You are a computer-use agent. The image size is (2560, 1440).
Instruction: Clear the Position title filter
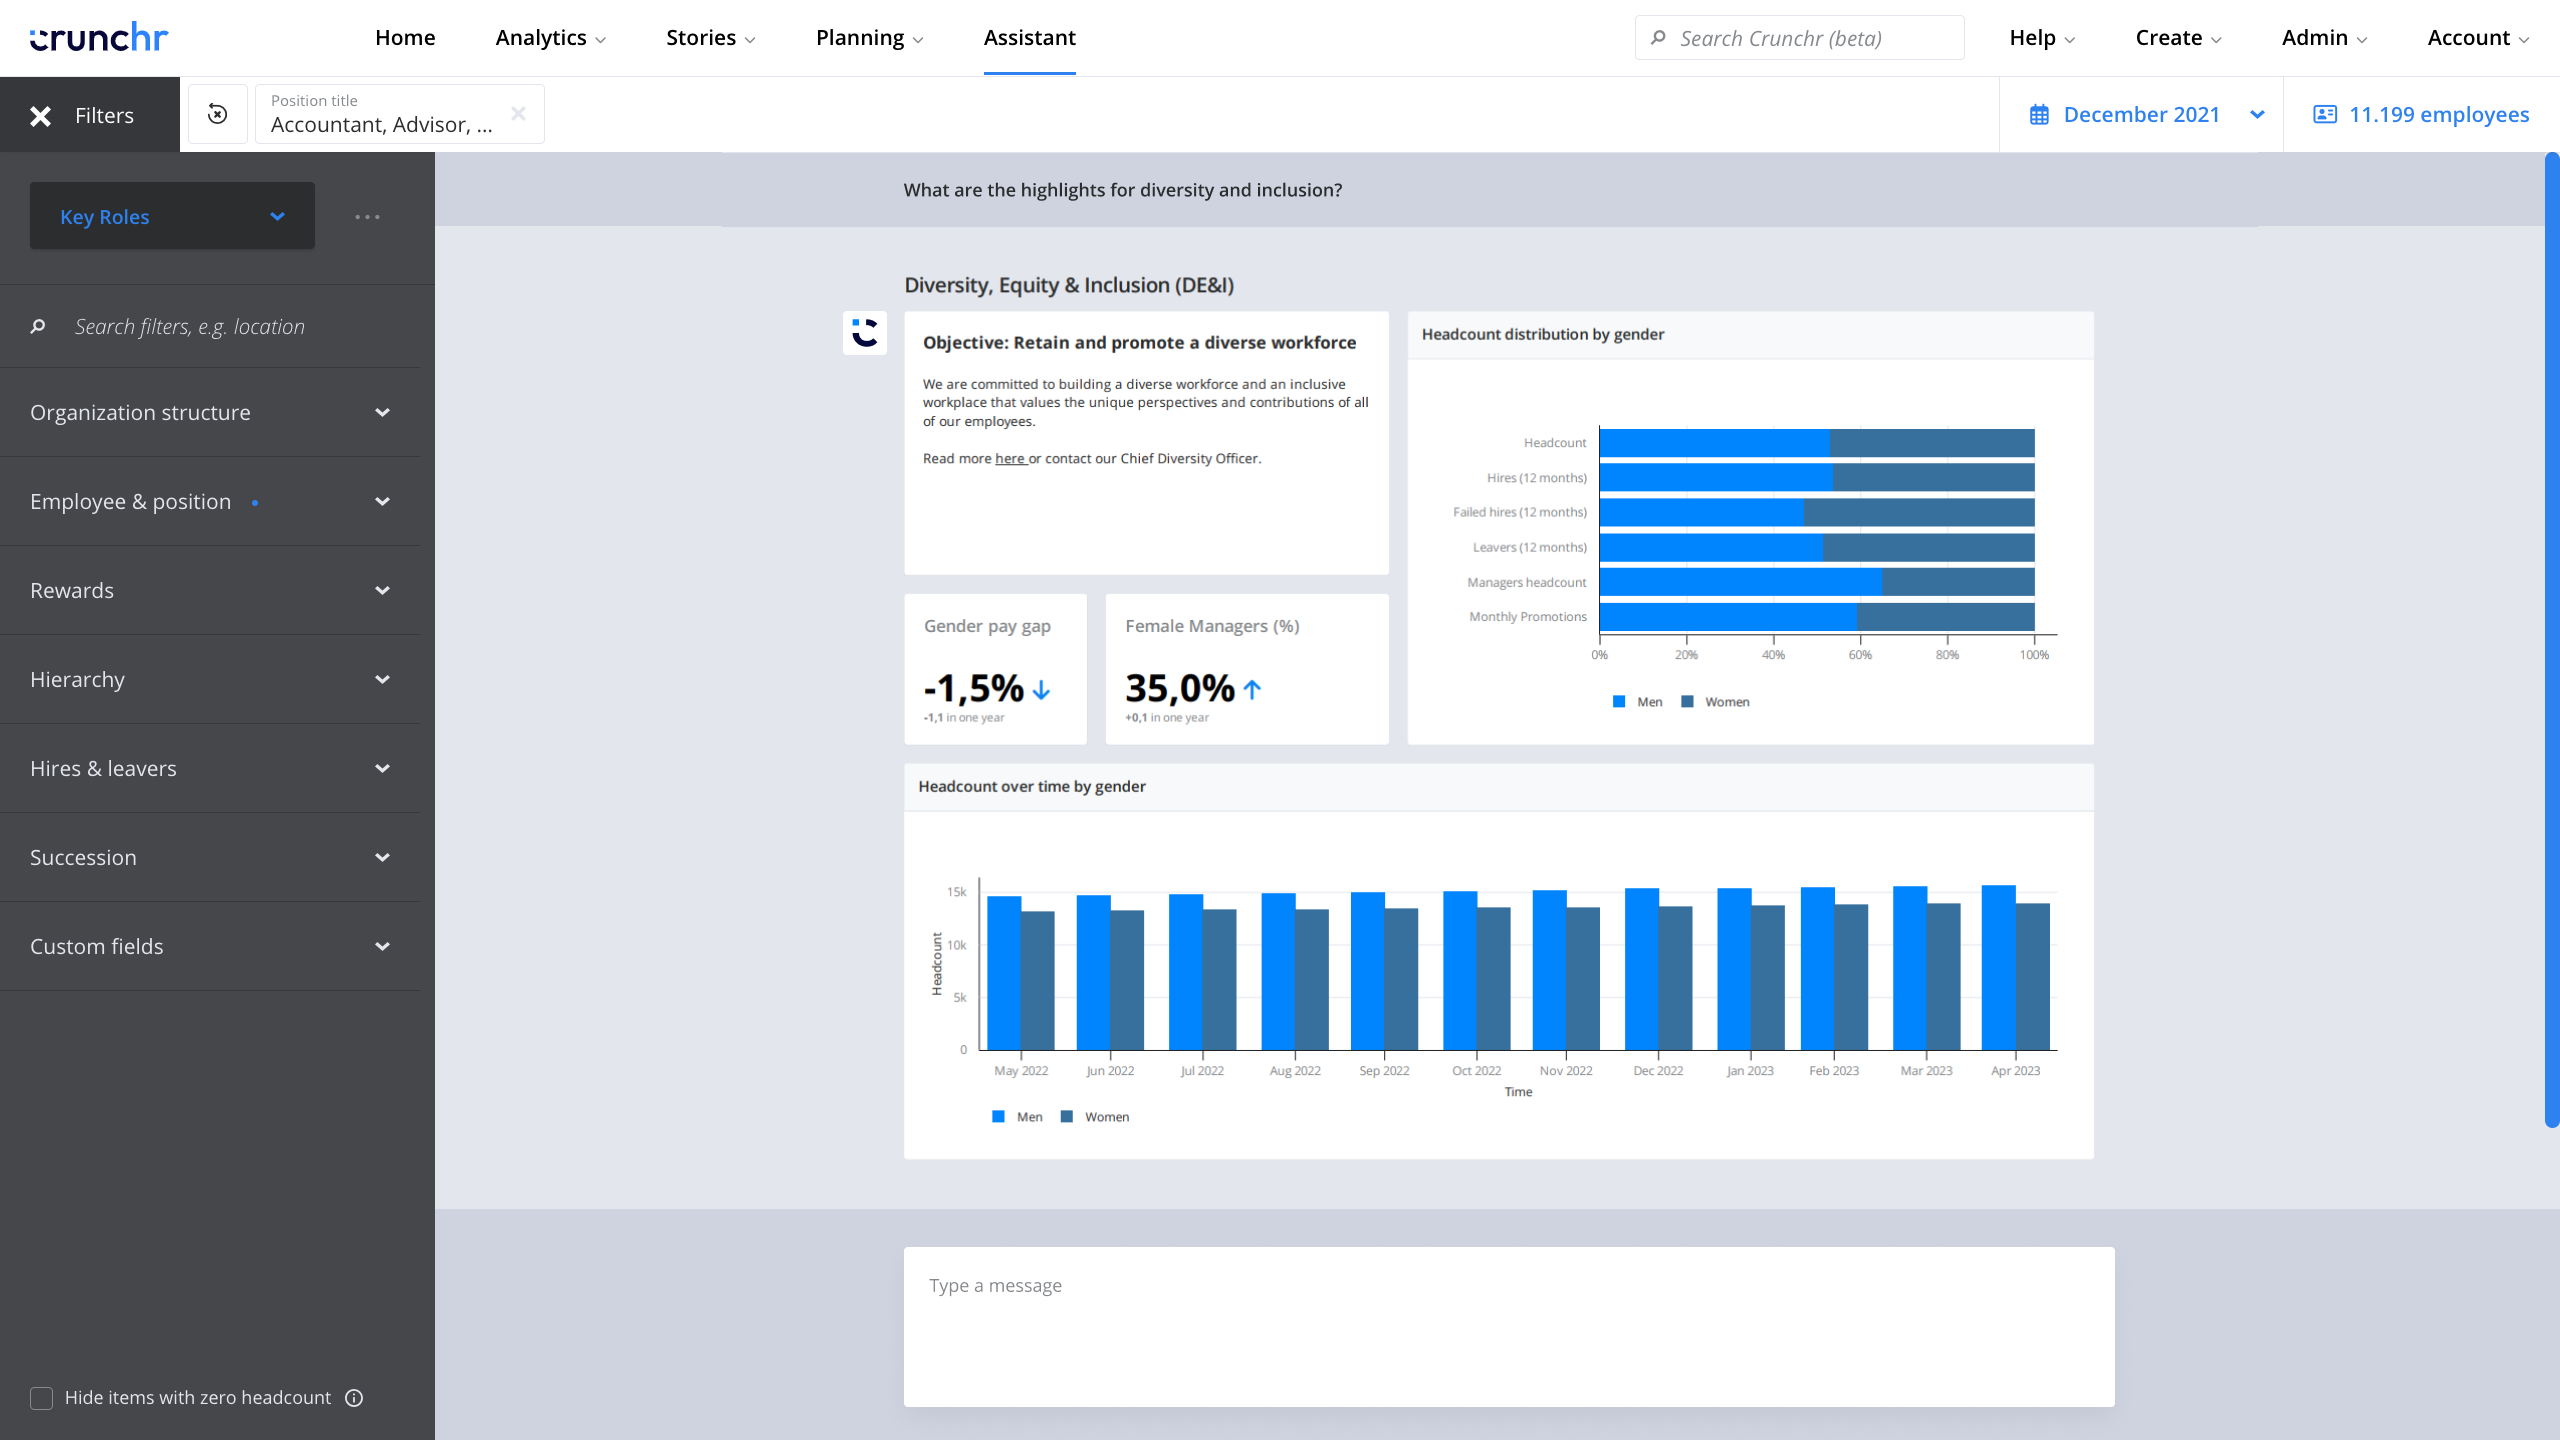[518, 113]
